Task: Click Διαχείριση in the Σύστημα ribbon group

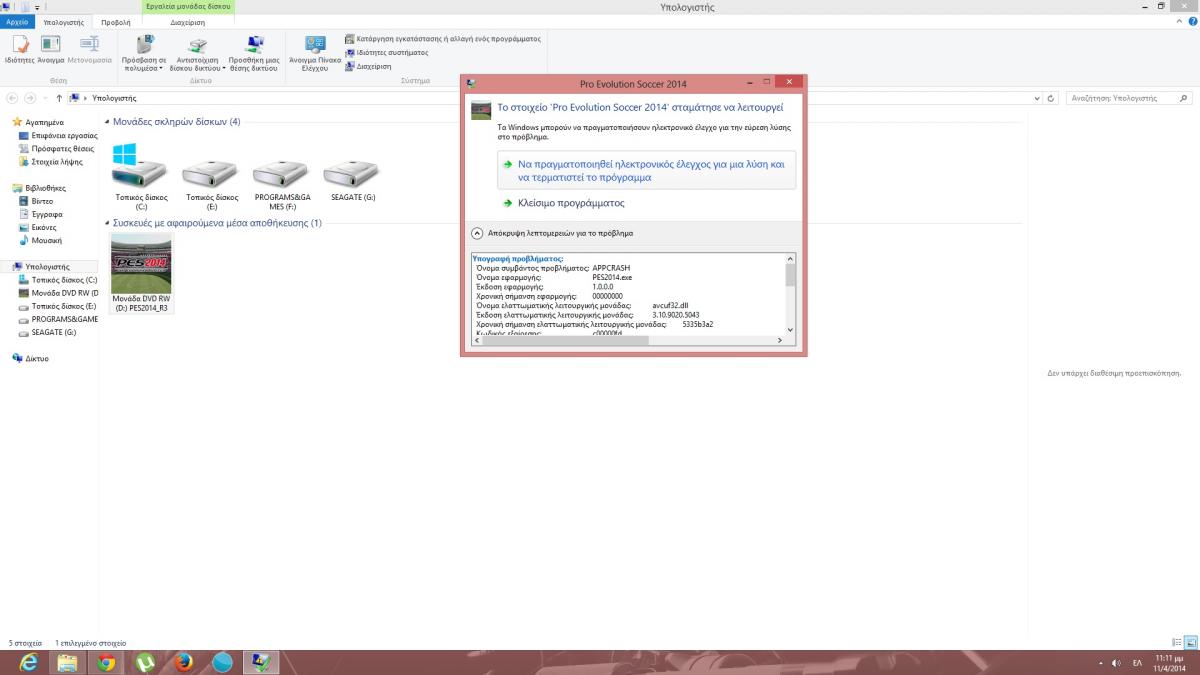Action: pyautogui.click(x=368, y=66)
